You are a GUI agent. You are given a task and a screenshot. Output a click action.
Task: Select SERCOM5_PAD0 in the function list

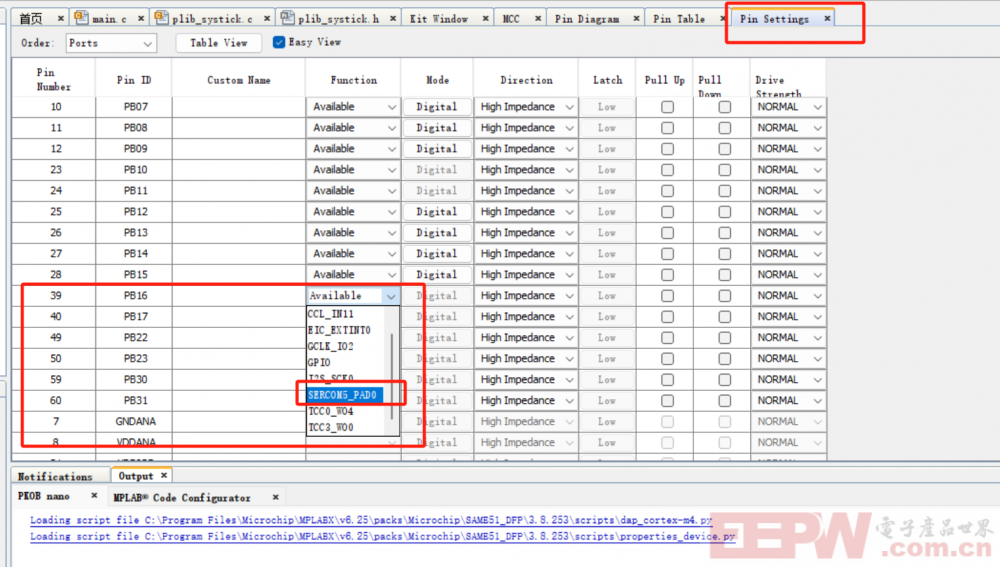344,395
